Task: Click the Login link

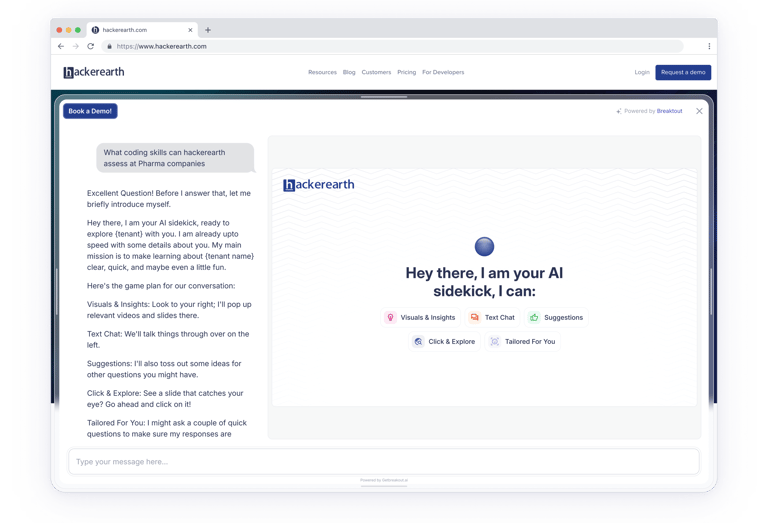Action: point(642,72)
